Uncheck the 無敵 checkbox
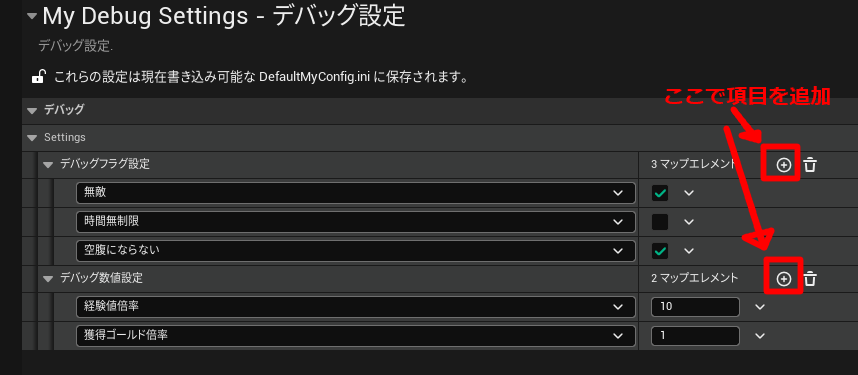The image size is (858, 375). point(660,193)
